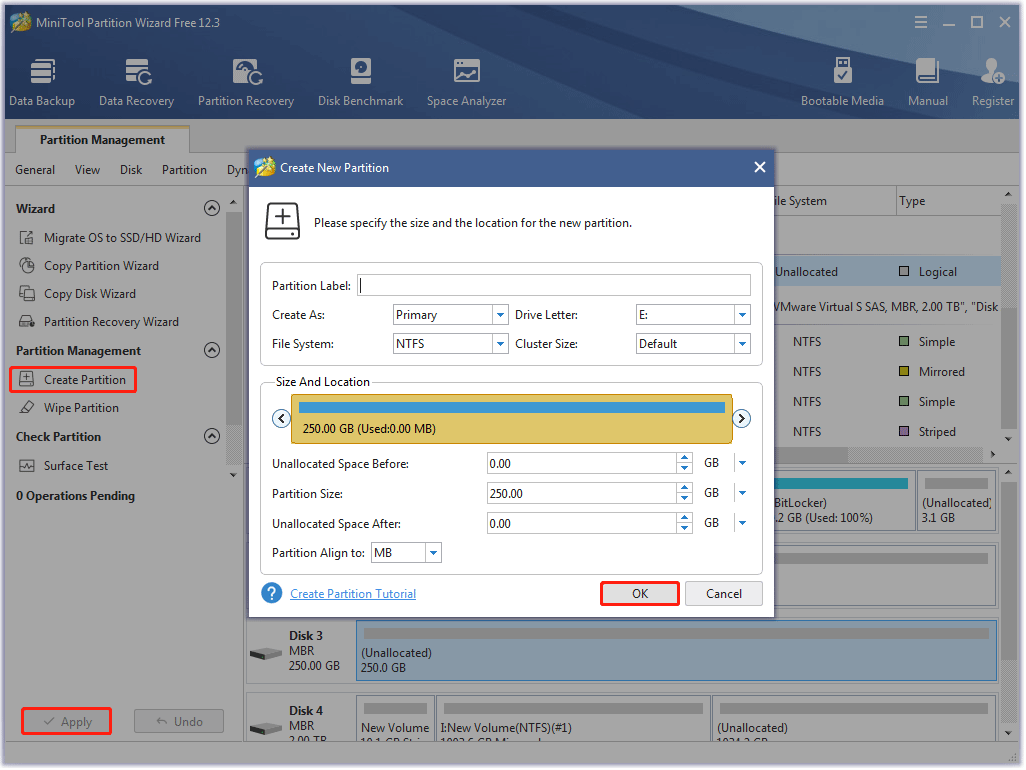Click the Register icon
1026x770 pixels.
pos(991,80)
